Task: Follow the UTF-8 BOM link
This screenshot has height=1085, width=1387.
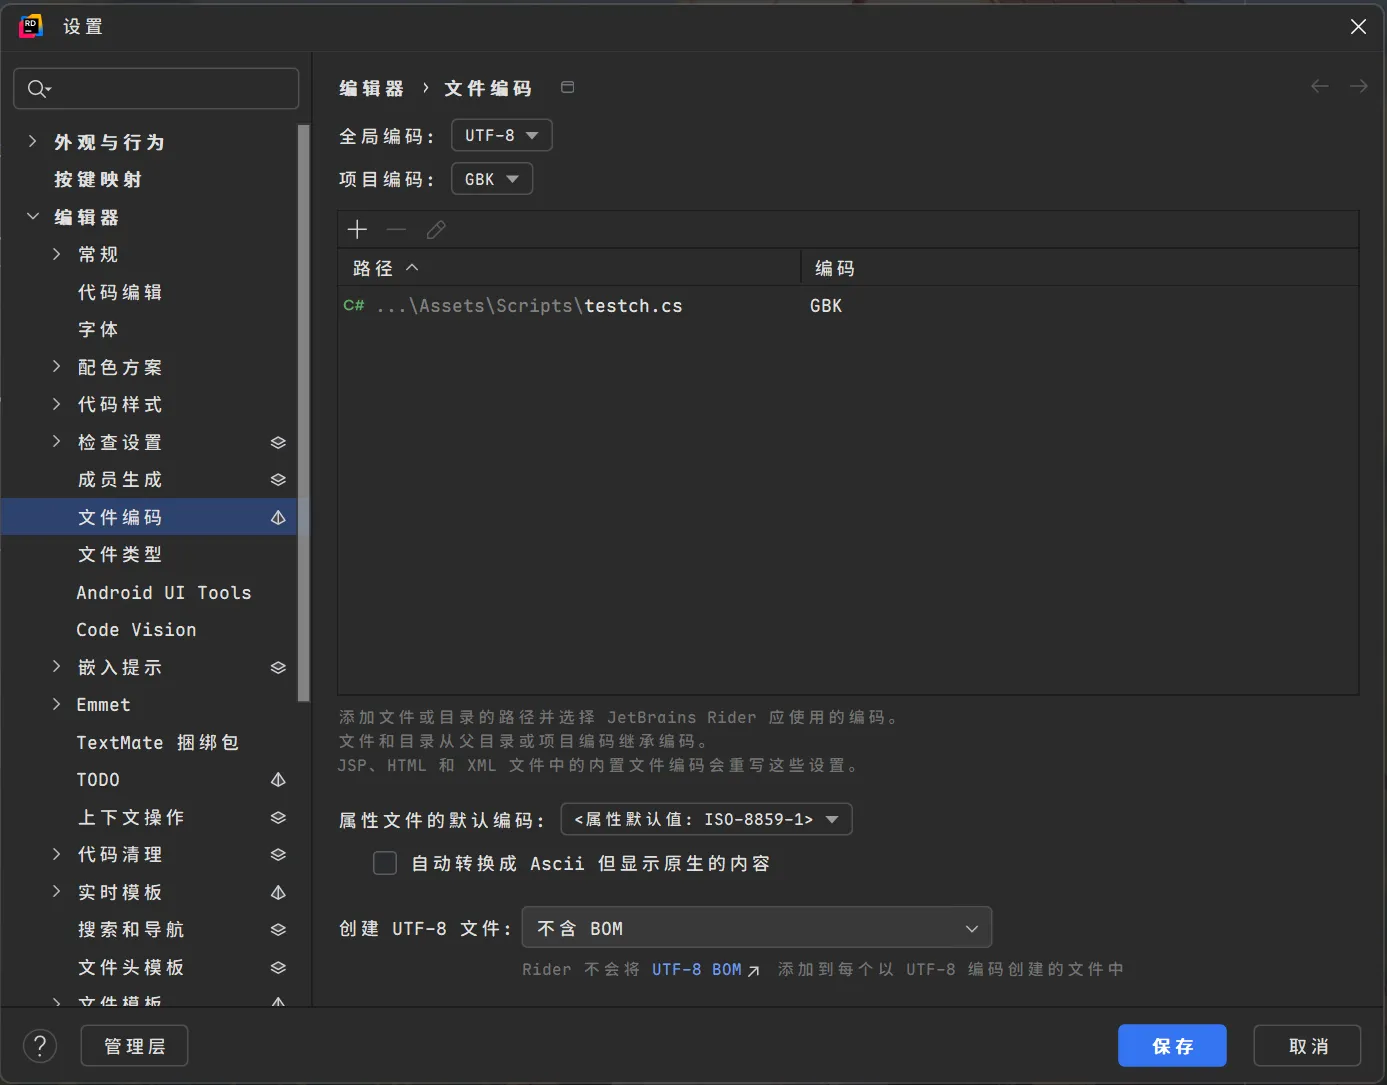Action: pos(697,968)
